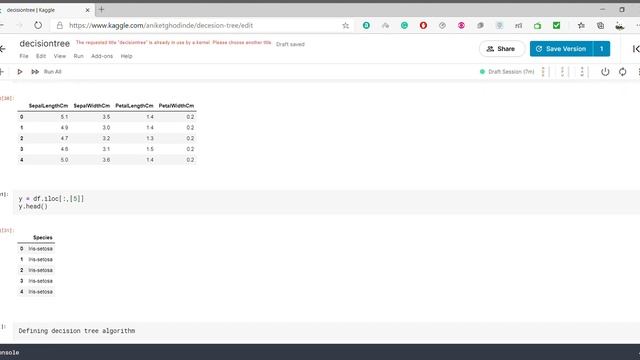
Task: Click Iris-setosa in row 0
Action: click(40, 249)
